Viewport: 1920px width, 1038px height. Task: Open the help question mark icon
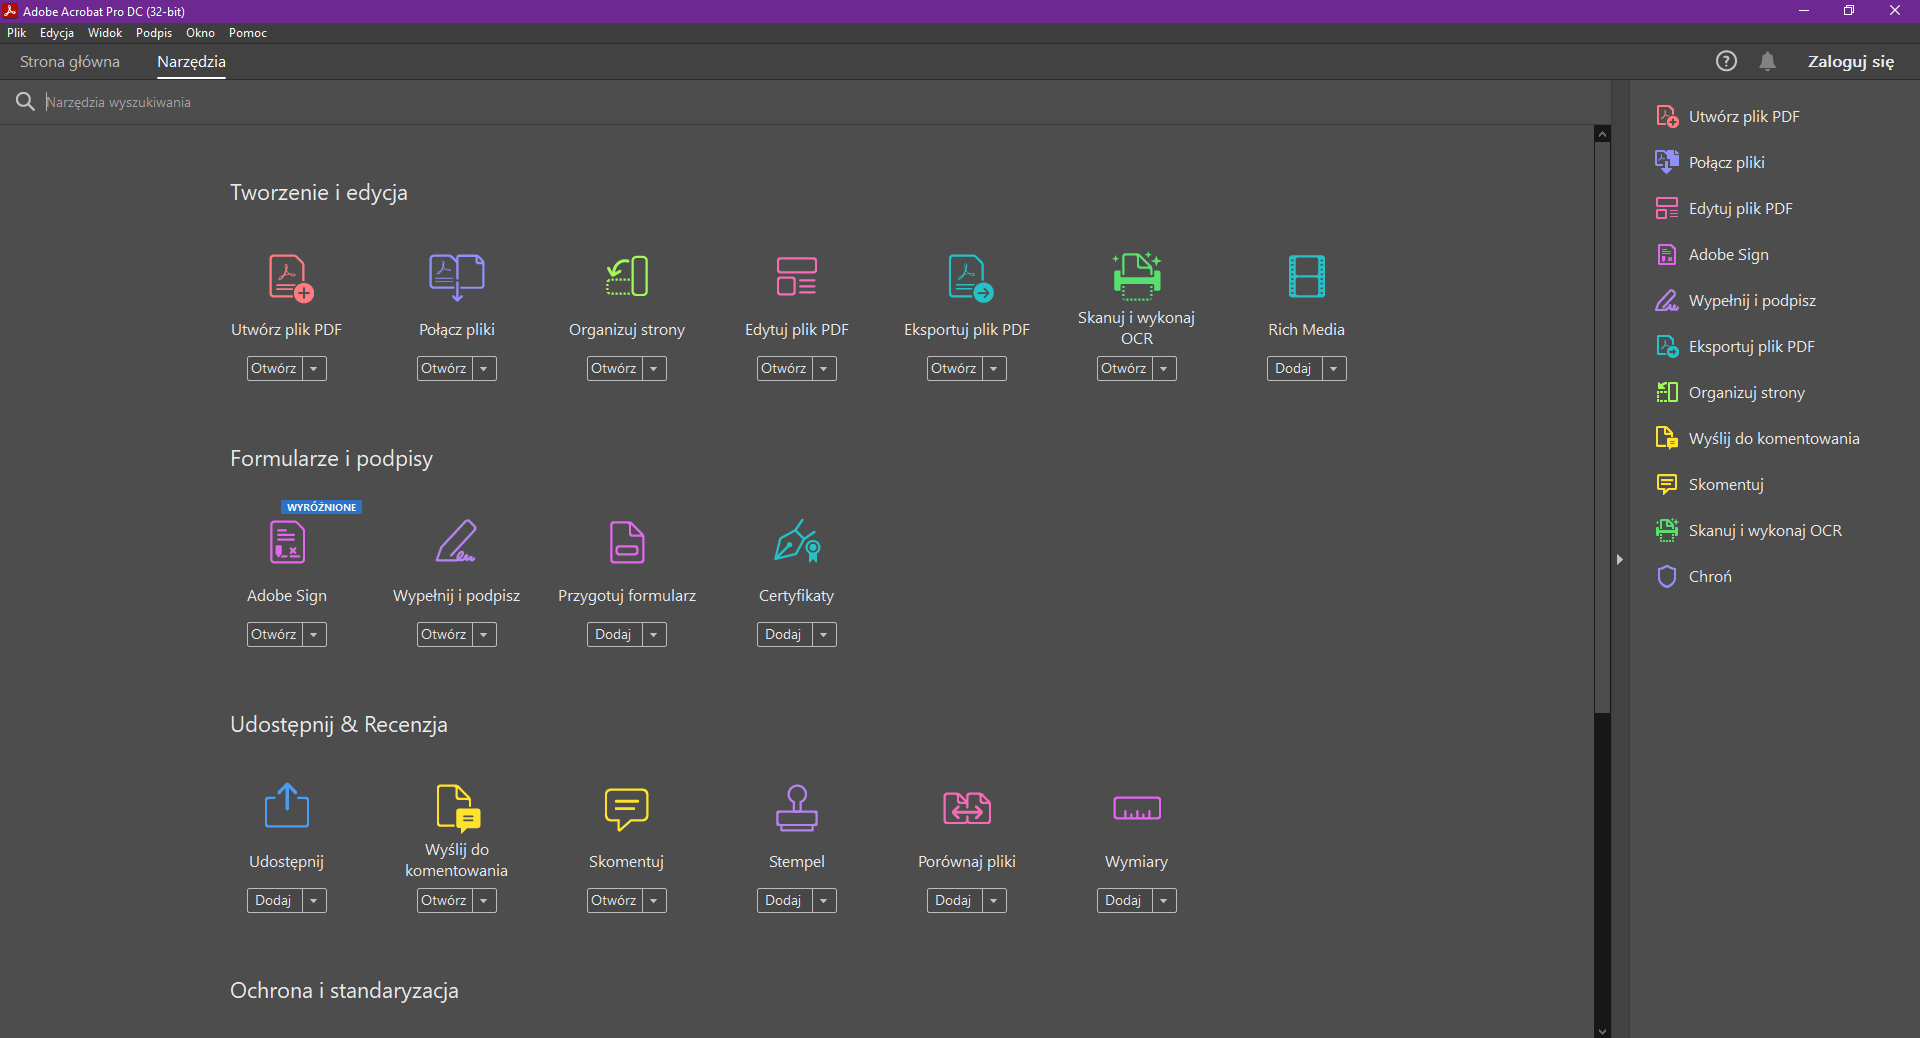1726,61
